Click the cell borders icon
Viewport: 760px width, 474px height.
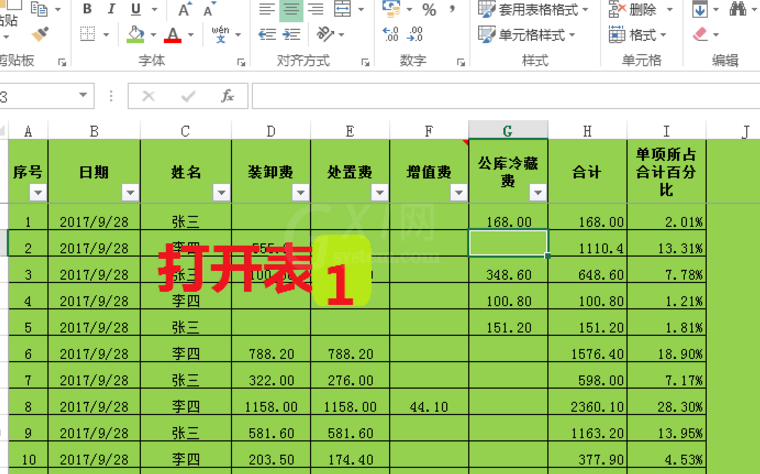click(x=88, y=34)
